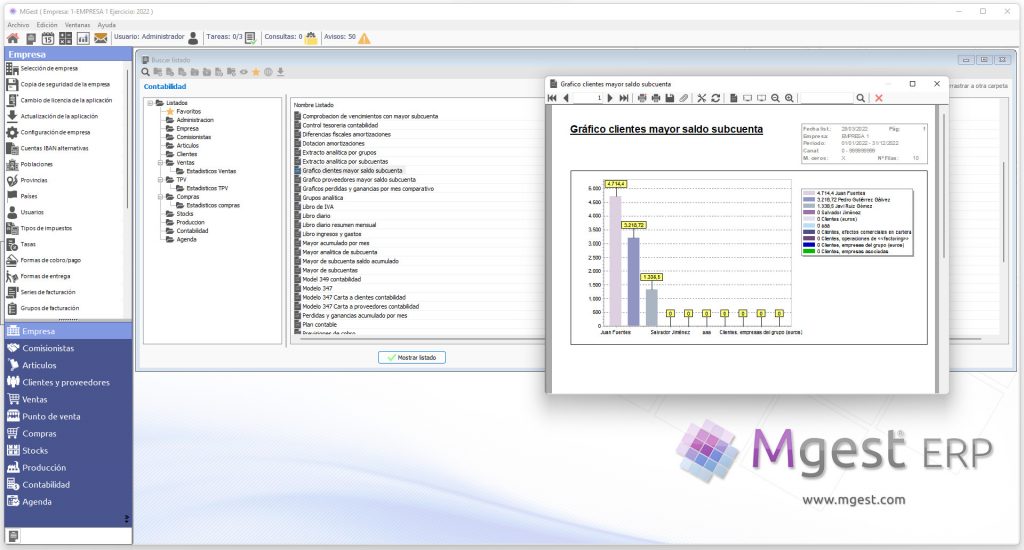Click the green Clientes empresas asociadas legend swatch
The height and width of the screenshot is (550, 1024).
809,251
